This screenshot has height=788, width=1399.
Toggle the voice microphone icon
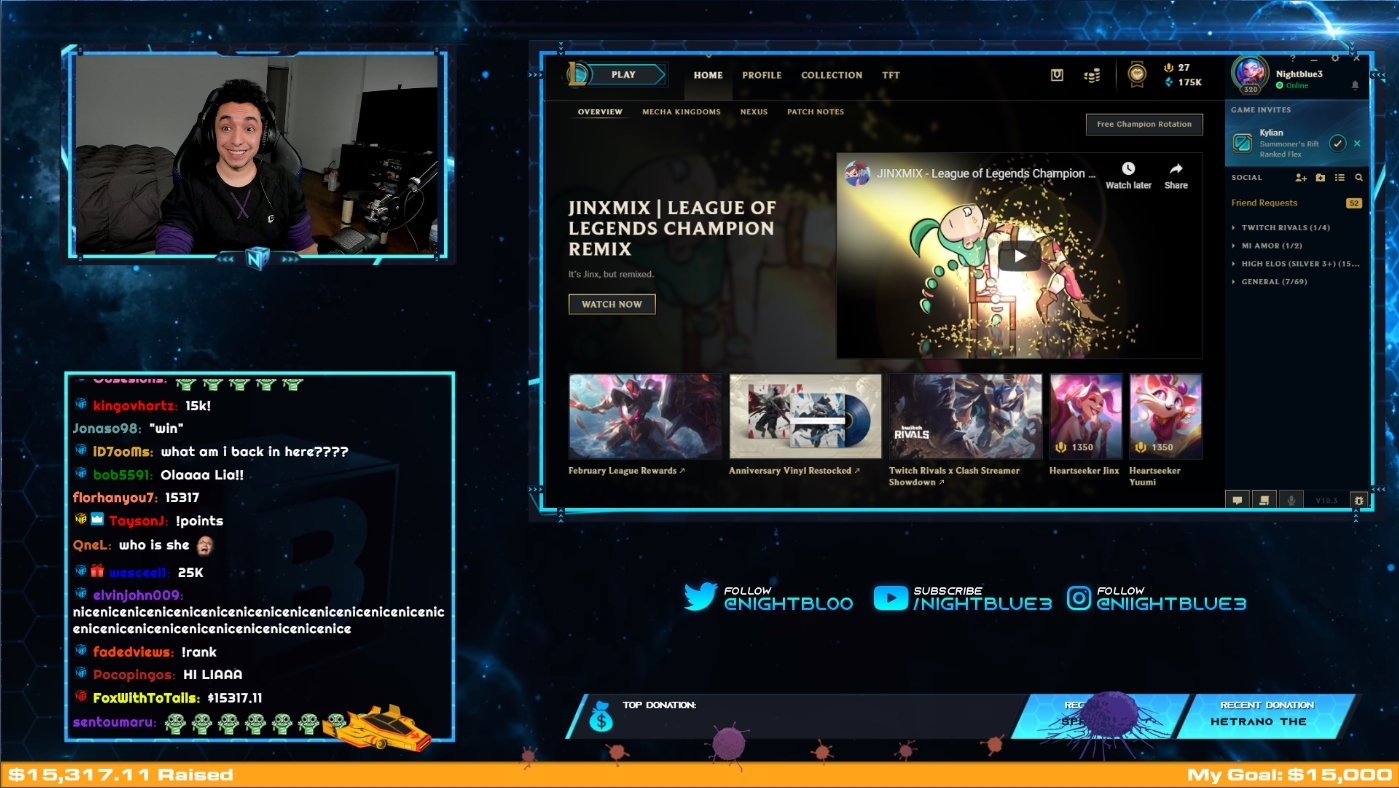click(1291, 500)
